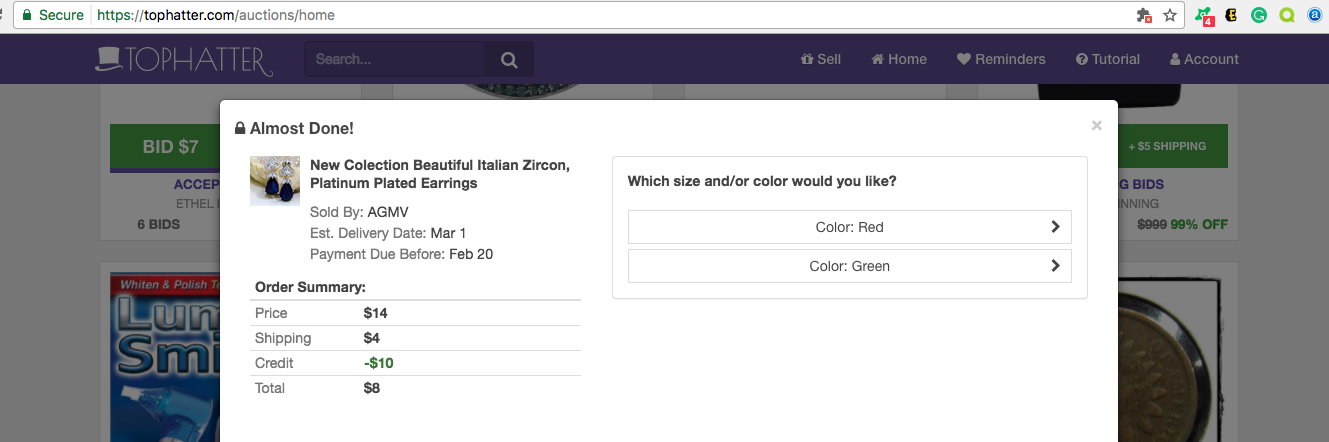Open Reminders in the top navigation
Viewport: 1329px width, 442px height.
1001,59
